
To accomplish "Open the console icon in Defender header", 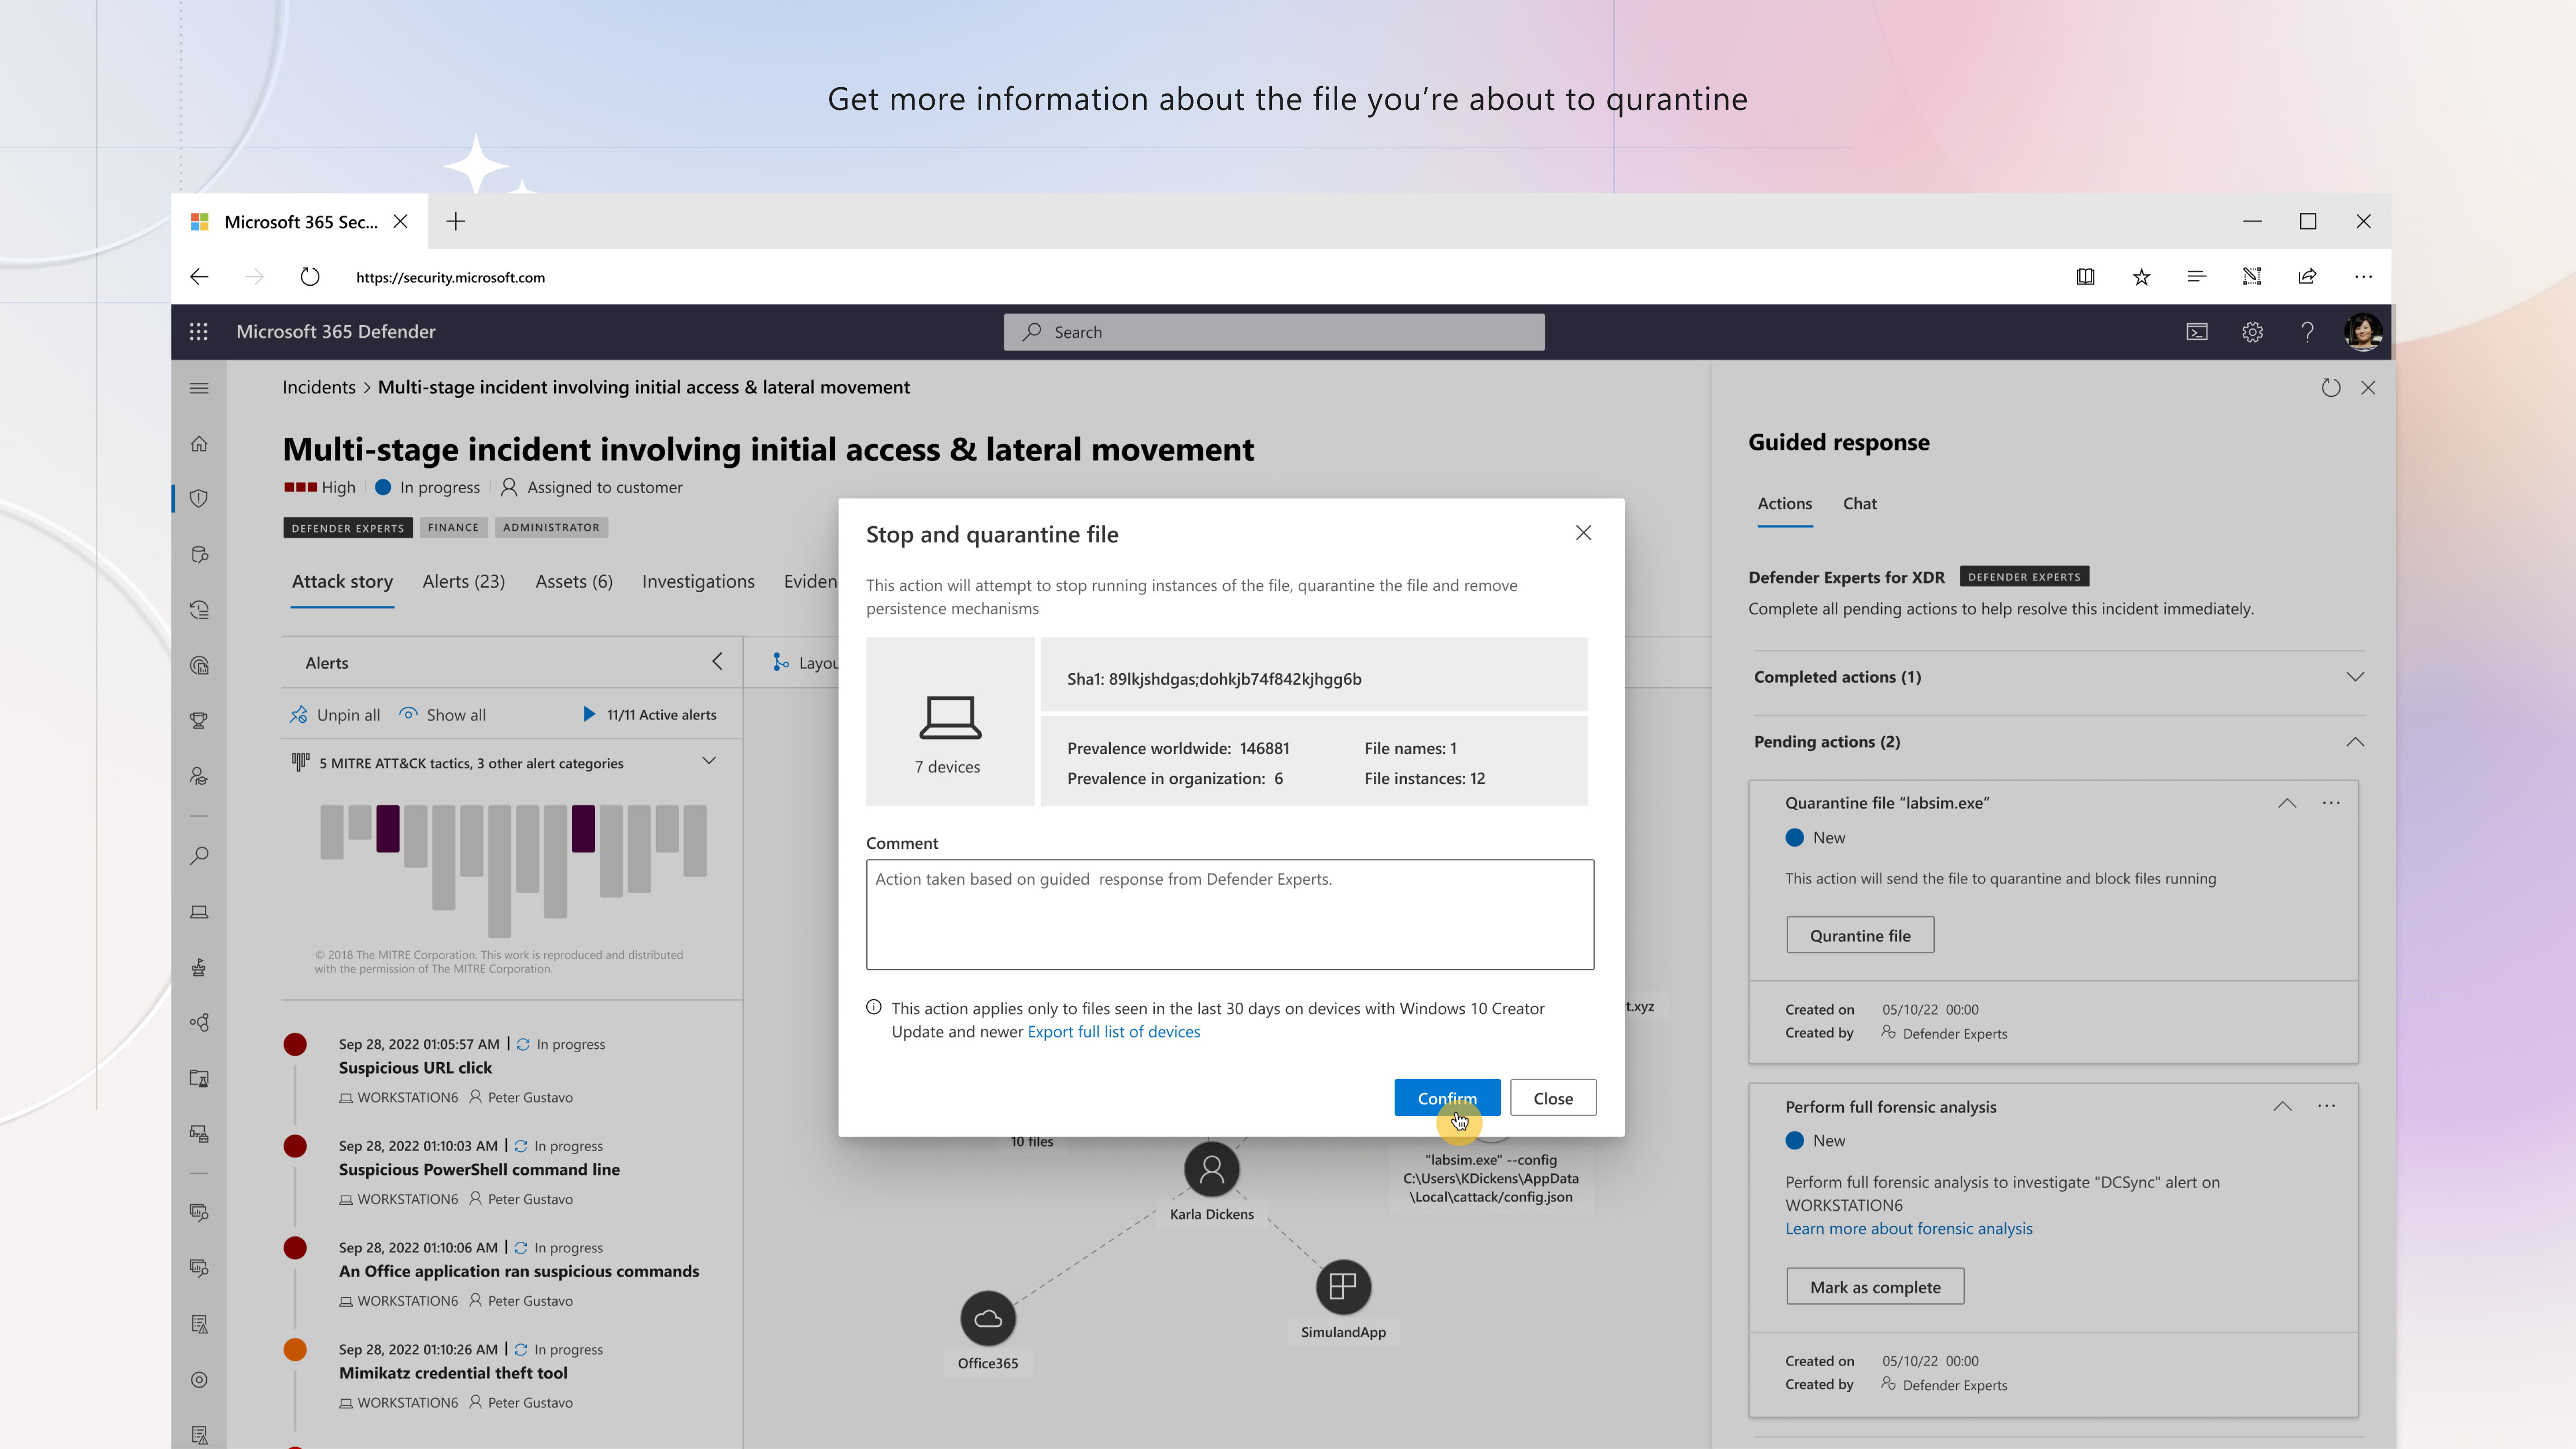I will pos(2197,332).
